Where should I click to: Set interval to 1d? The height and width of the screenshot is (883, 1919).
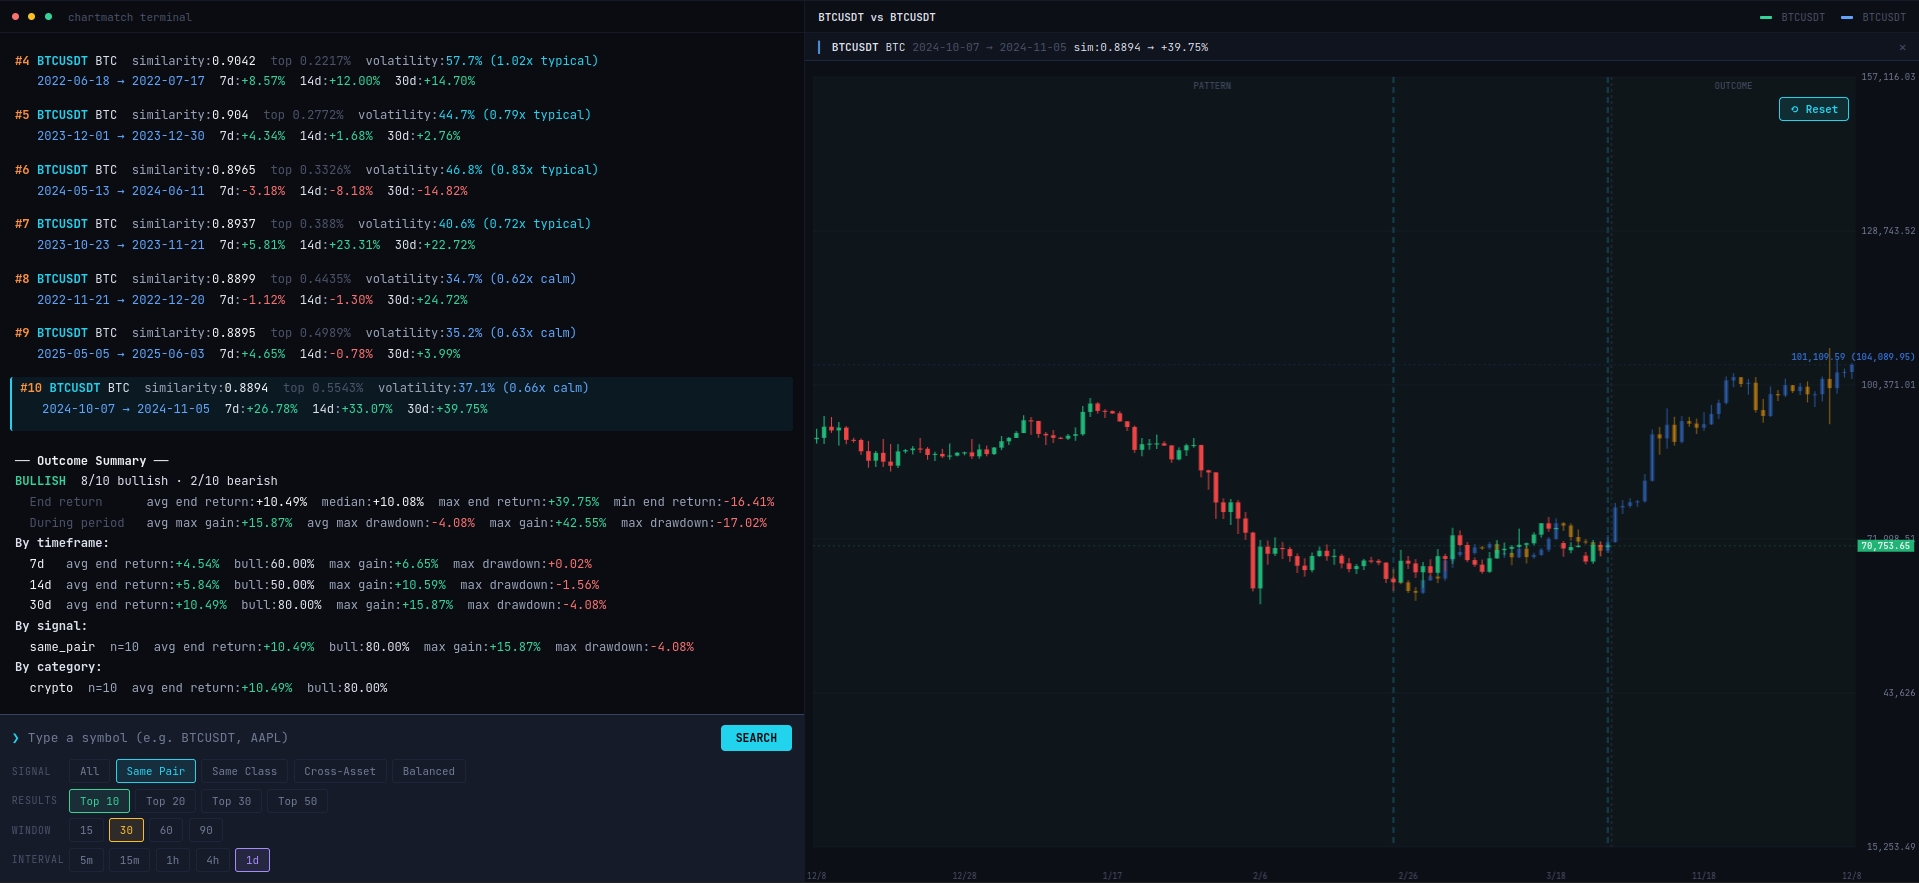(x=252, y=860)
